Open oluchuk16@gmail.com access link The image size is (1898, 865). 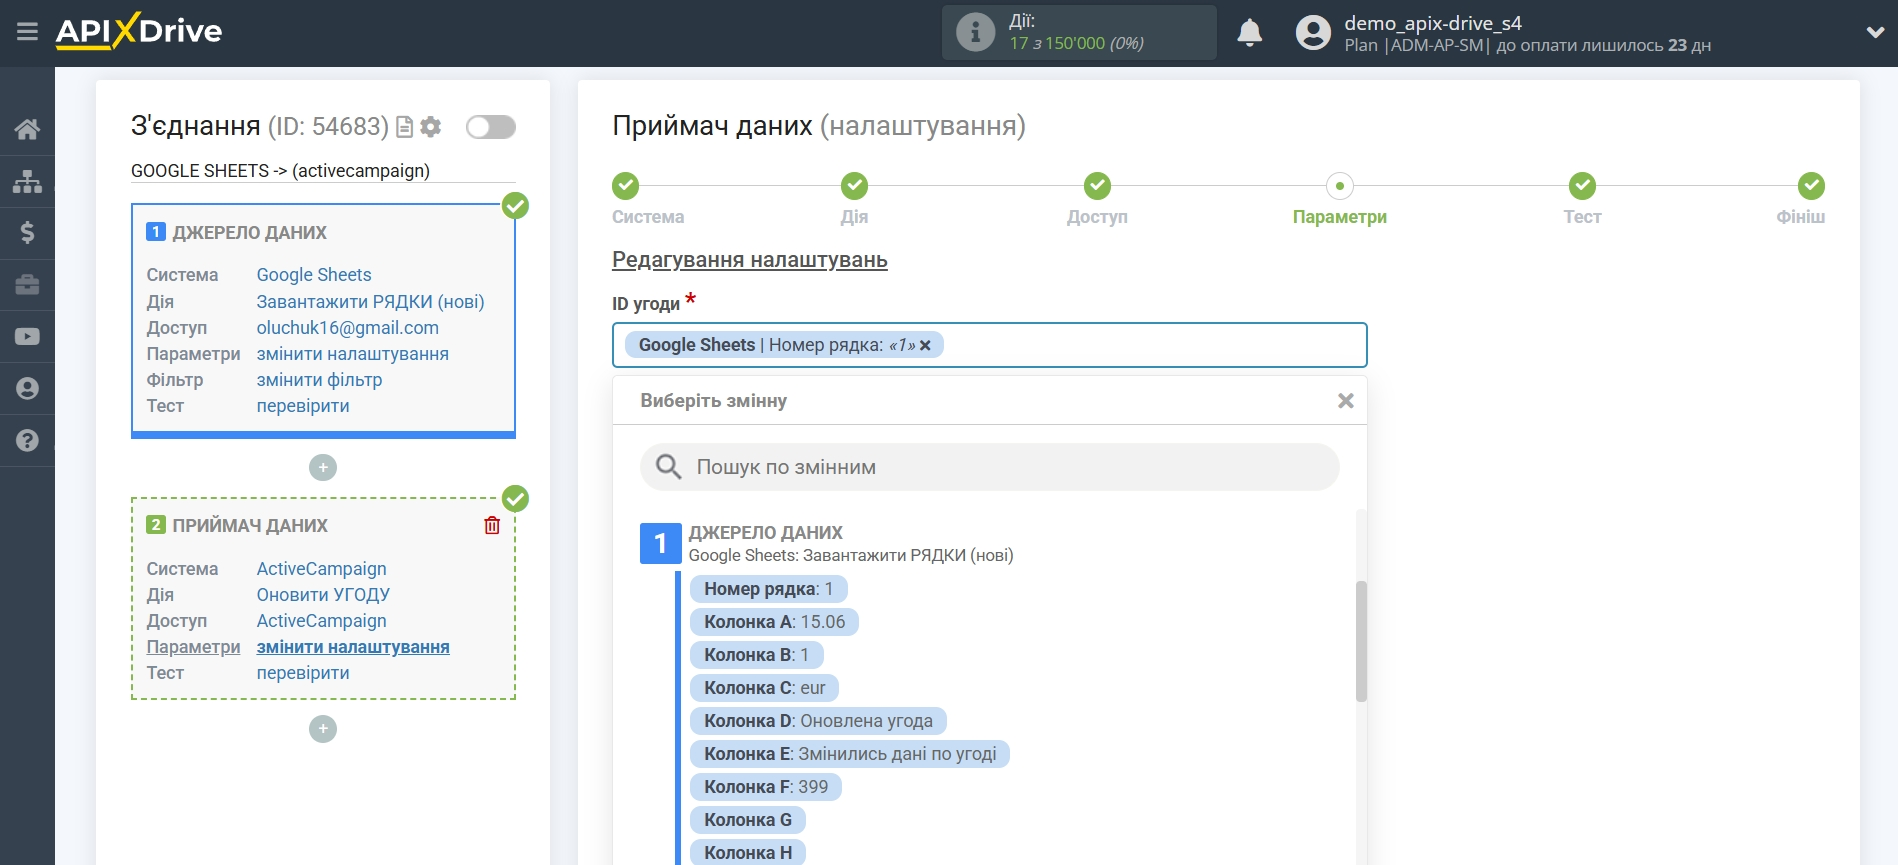click(x=347, y=327)
